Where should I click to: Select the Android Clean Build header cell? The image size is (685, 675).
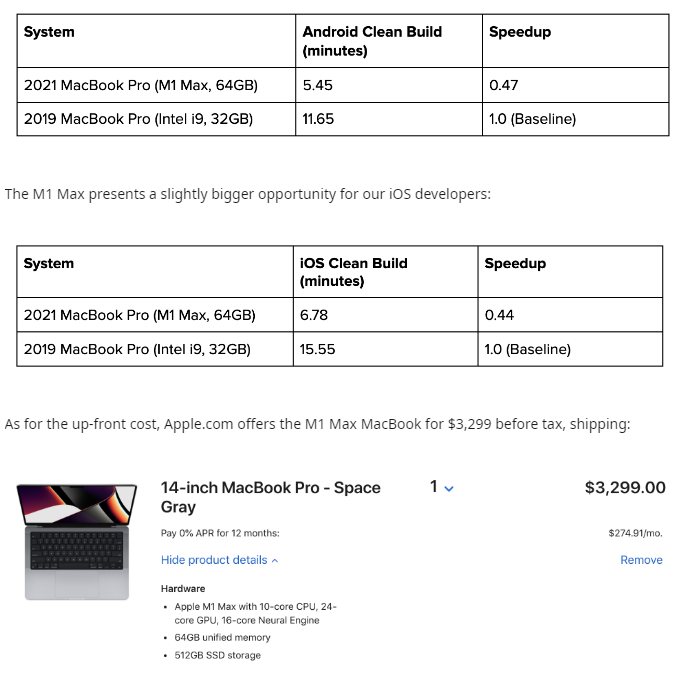pyautogui.click(x=389, y=41)
